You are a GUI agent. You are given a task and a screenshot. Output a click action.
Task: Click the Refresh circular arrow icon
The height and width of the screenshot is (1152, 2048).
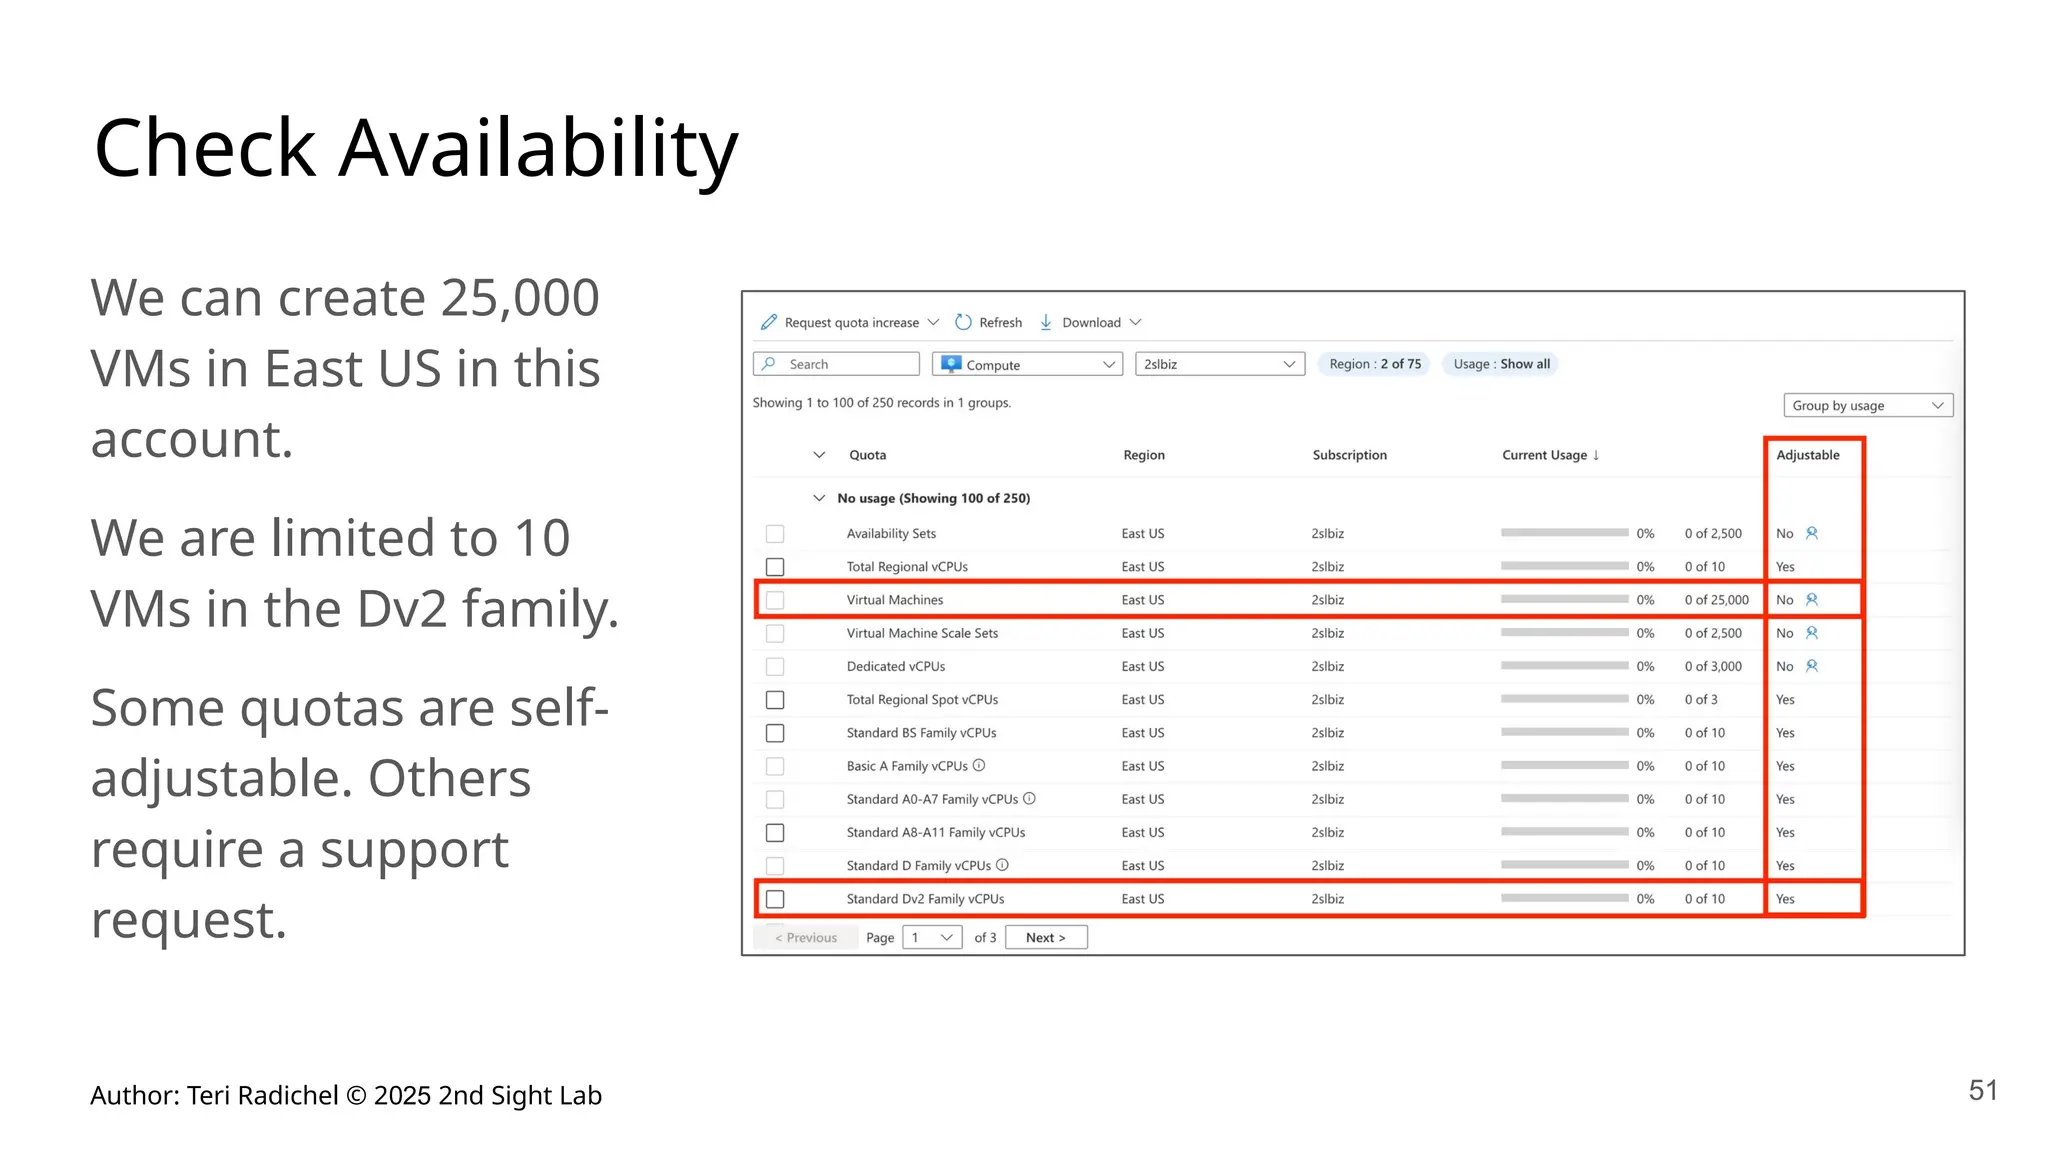(963, 322)
